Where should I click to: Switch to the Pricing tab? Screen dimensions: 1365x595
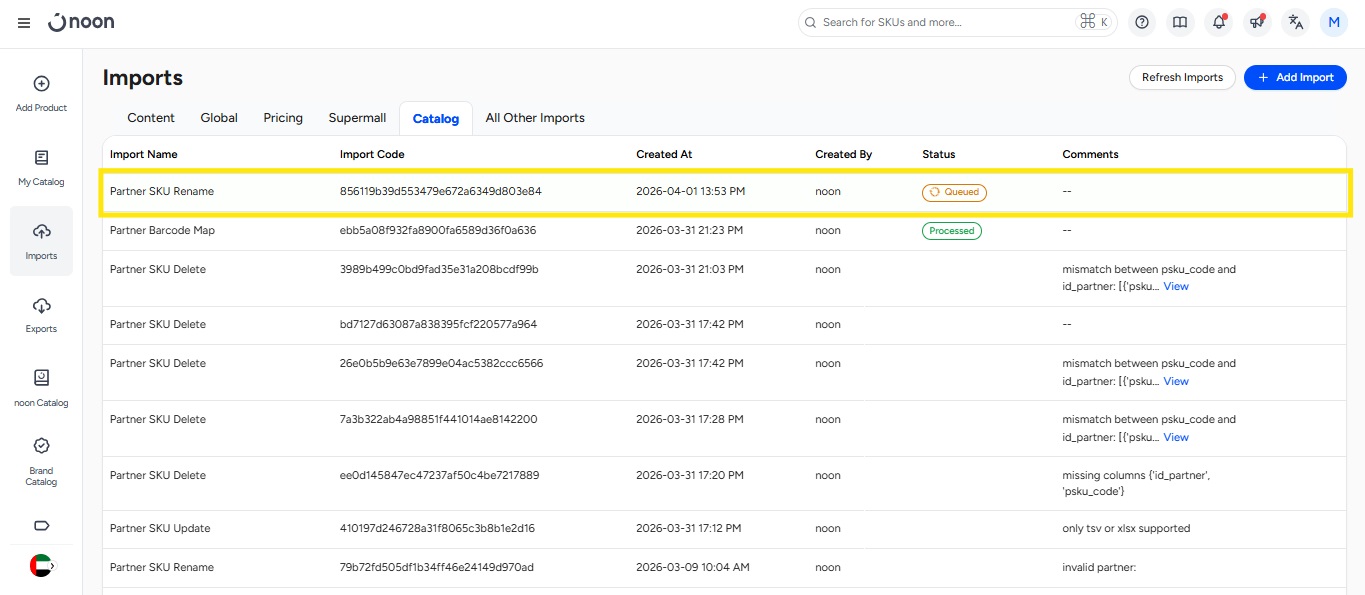(283, 118)
